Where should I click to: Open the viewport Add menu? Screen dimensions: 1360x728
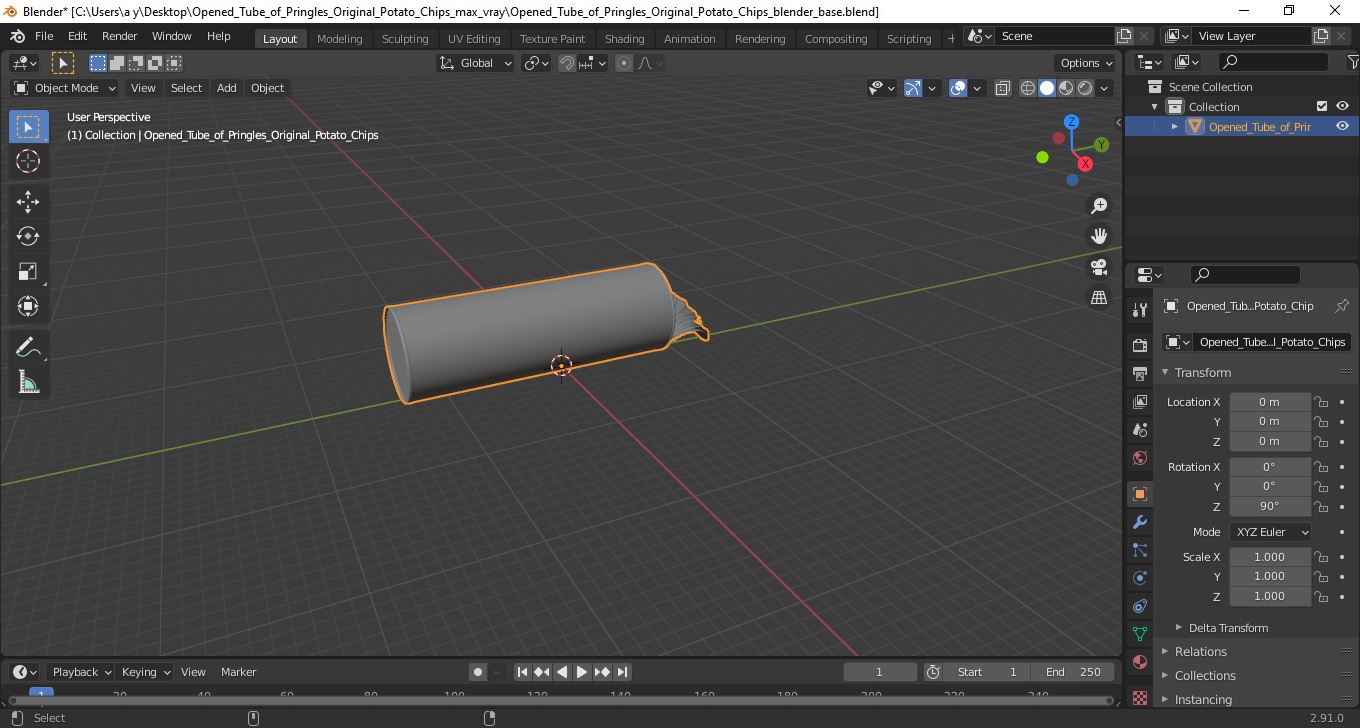[x=227, y=88]
